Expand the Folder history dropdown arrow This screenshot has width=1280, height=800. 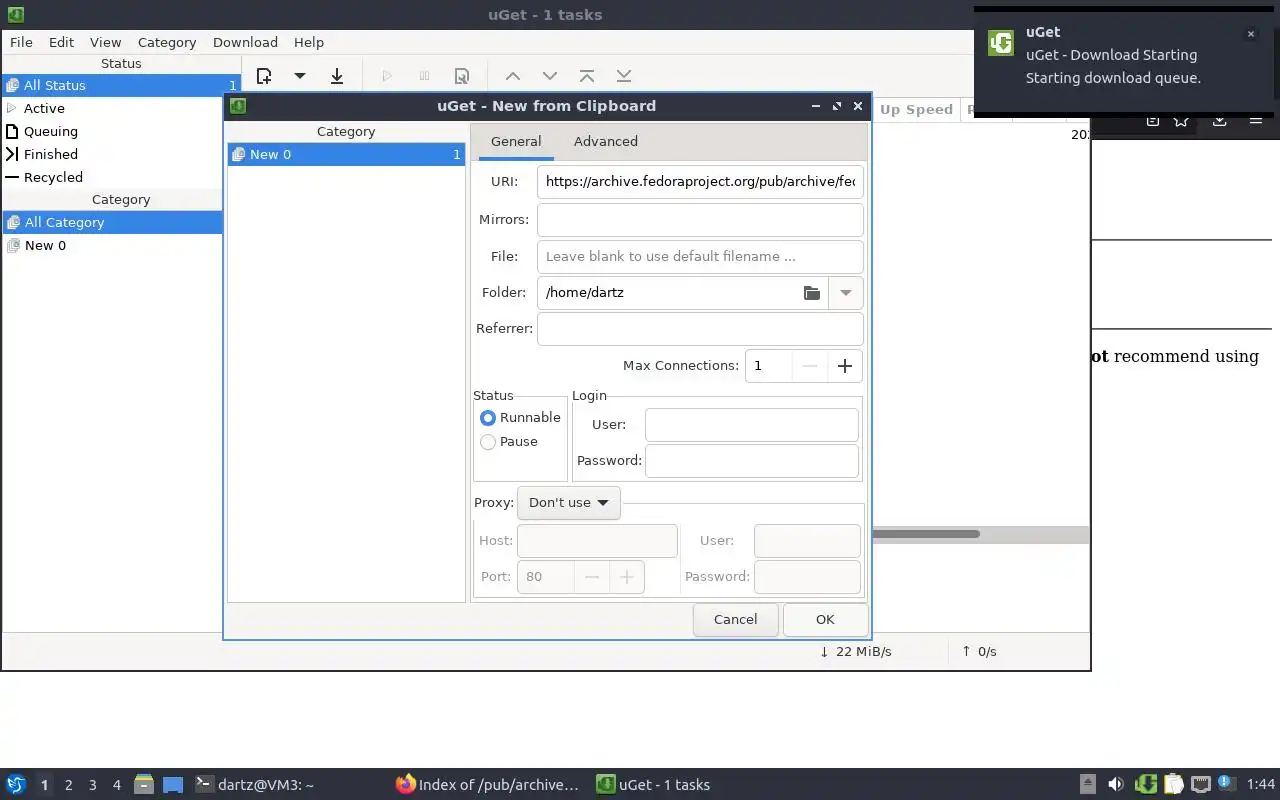pos(846,292)
